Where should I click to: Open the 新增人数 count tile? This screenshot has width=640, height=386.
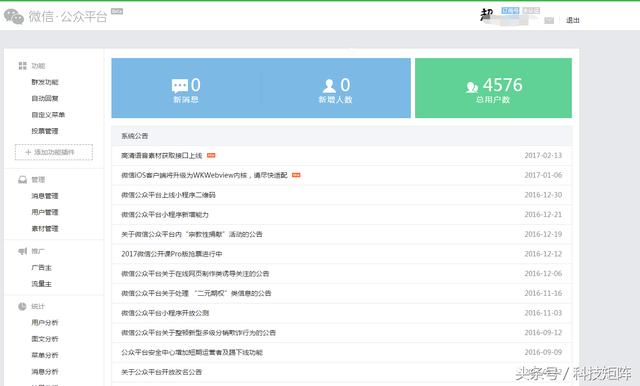(x=336, y=88)
